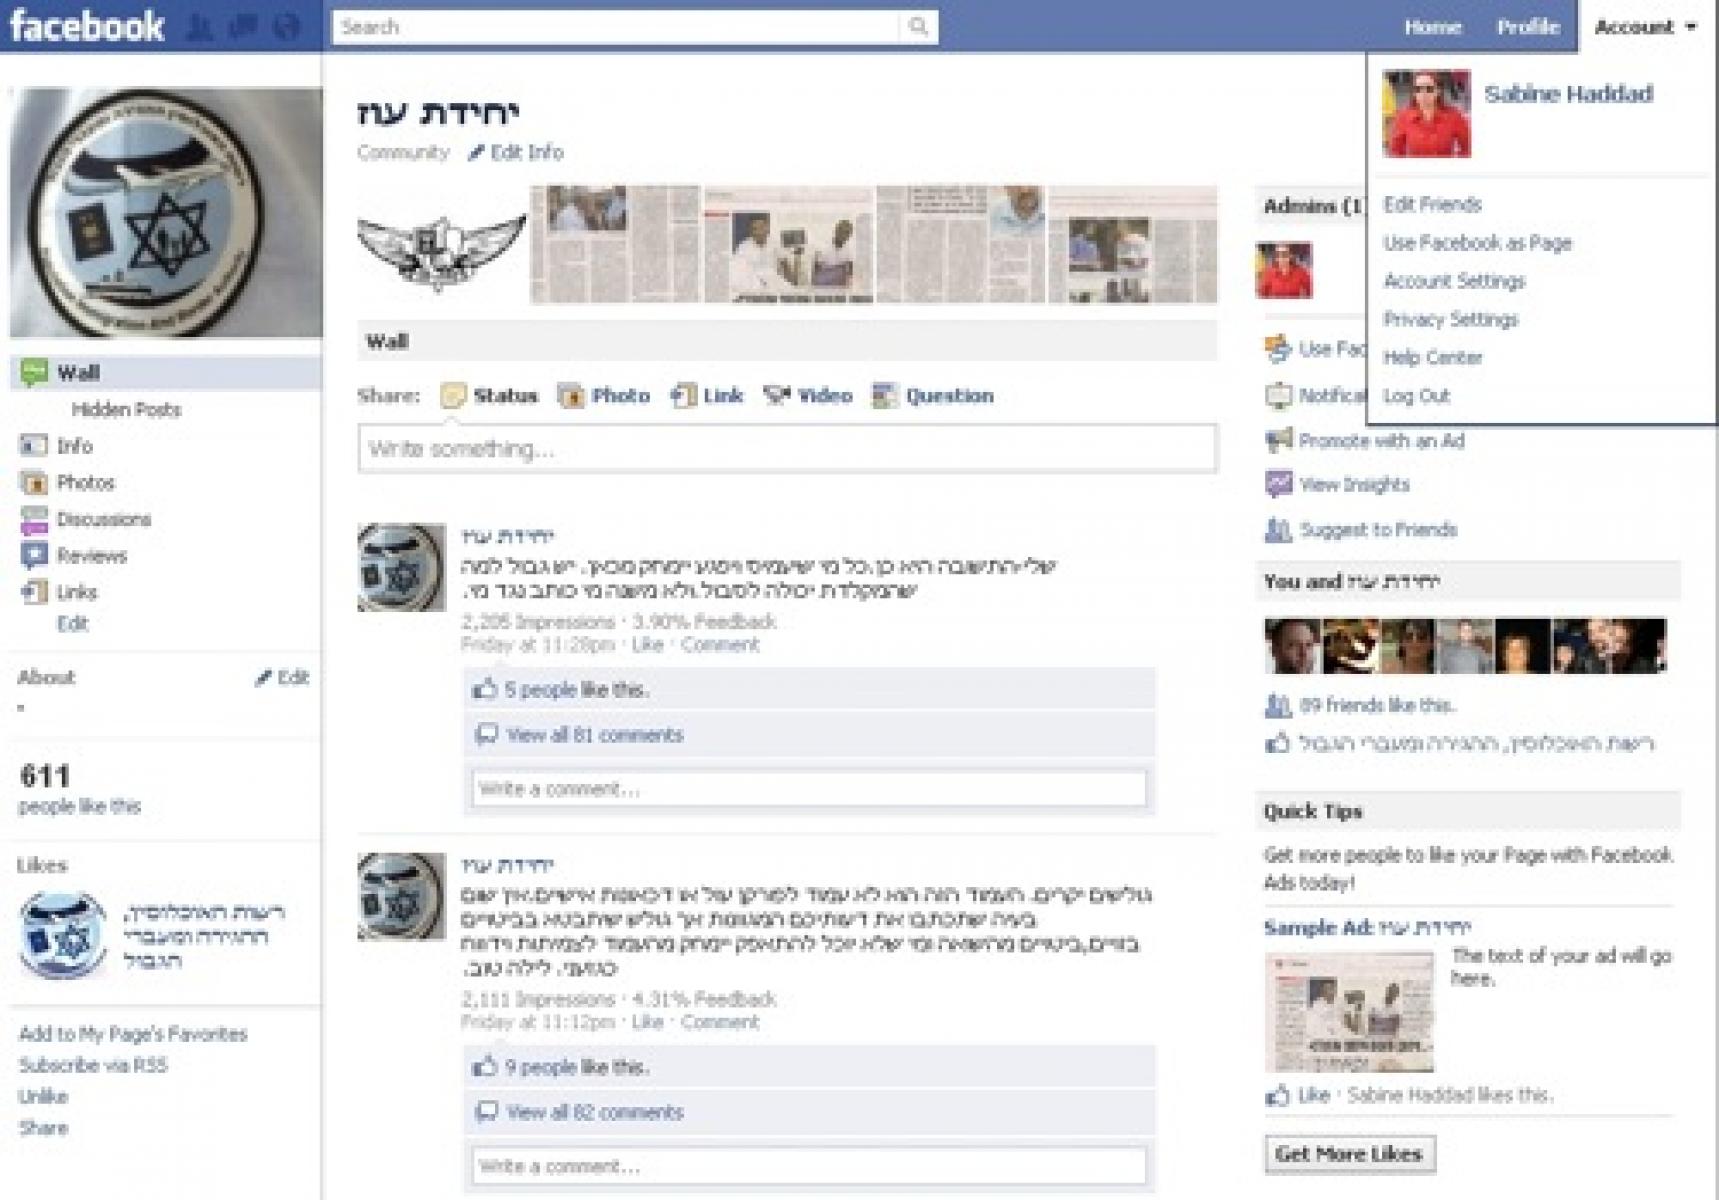Click Sabine Haddad's picture in Account menu
This screenshot has width=1719, height=1200.
click(1427, 113)
